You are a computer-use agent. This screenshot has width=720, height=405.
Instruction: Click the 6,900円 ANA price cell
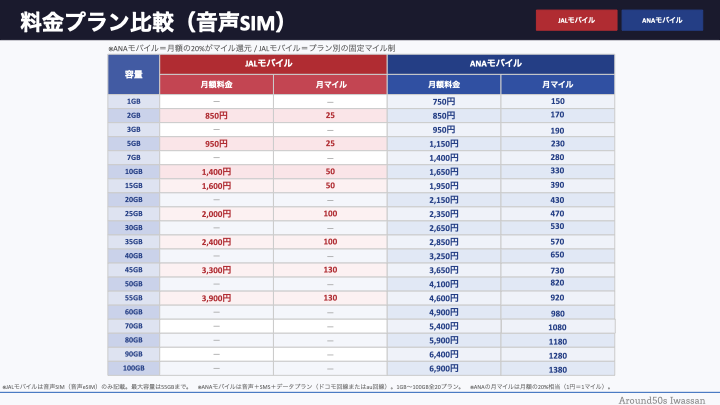click(443, 368)
